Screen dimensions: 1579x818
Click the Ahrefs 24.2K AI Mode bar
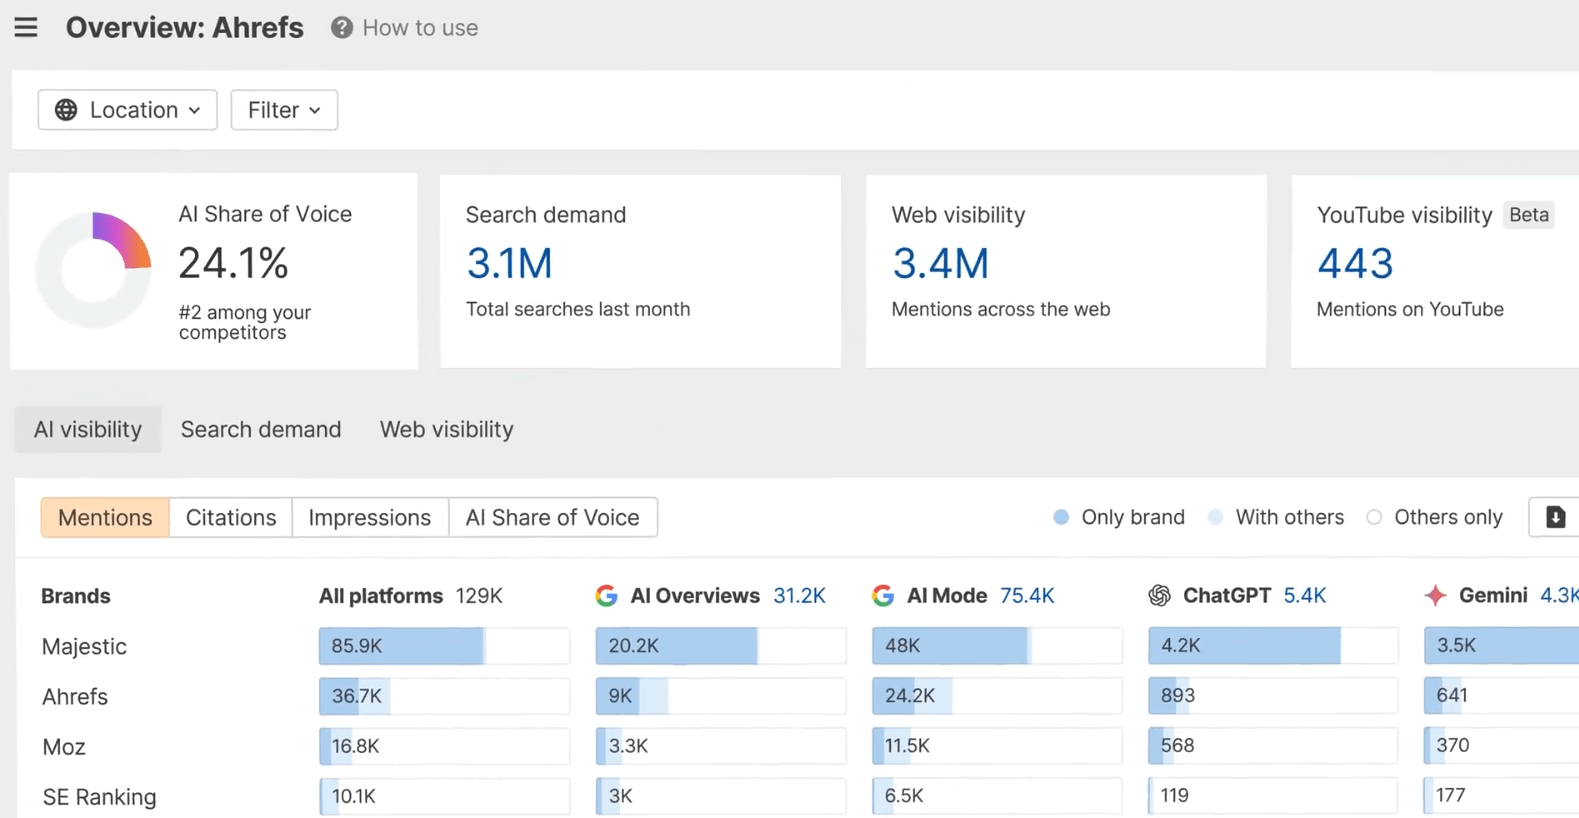997,696
